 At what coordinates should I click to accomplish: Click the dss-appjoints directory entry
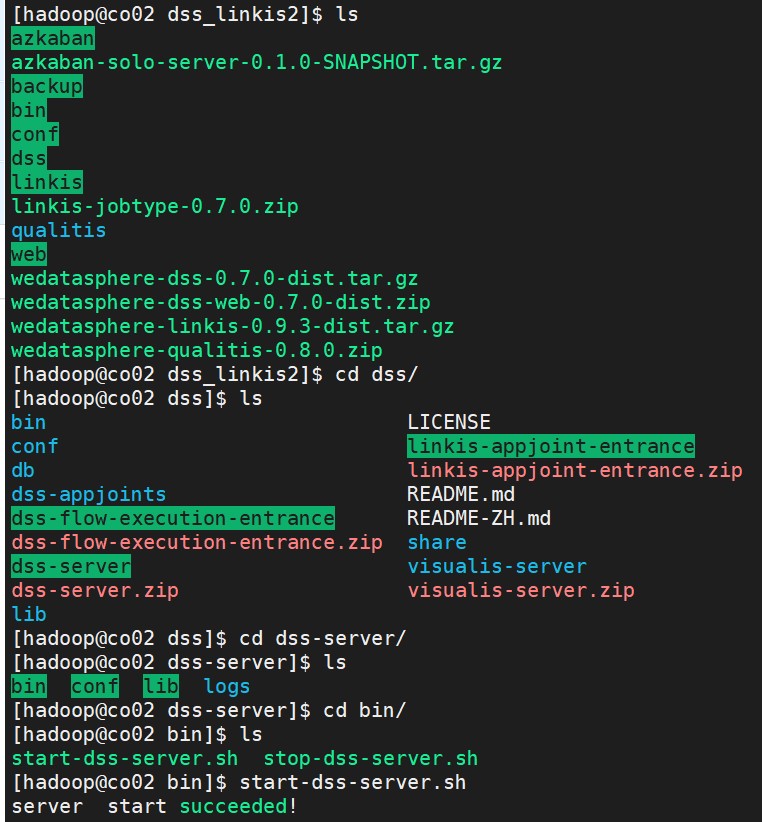pos(89,495)
